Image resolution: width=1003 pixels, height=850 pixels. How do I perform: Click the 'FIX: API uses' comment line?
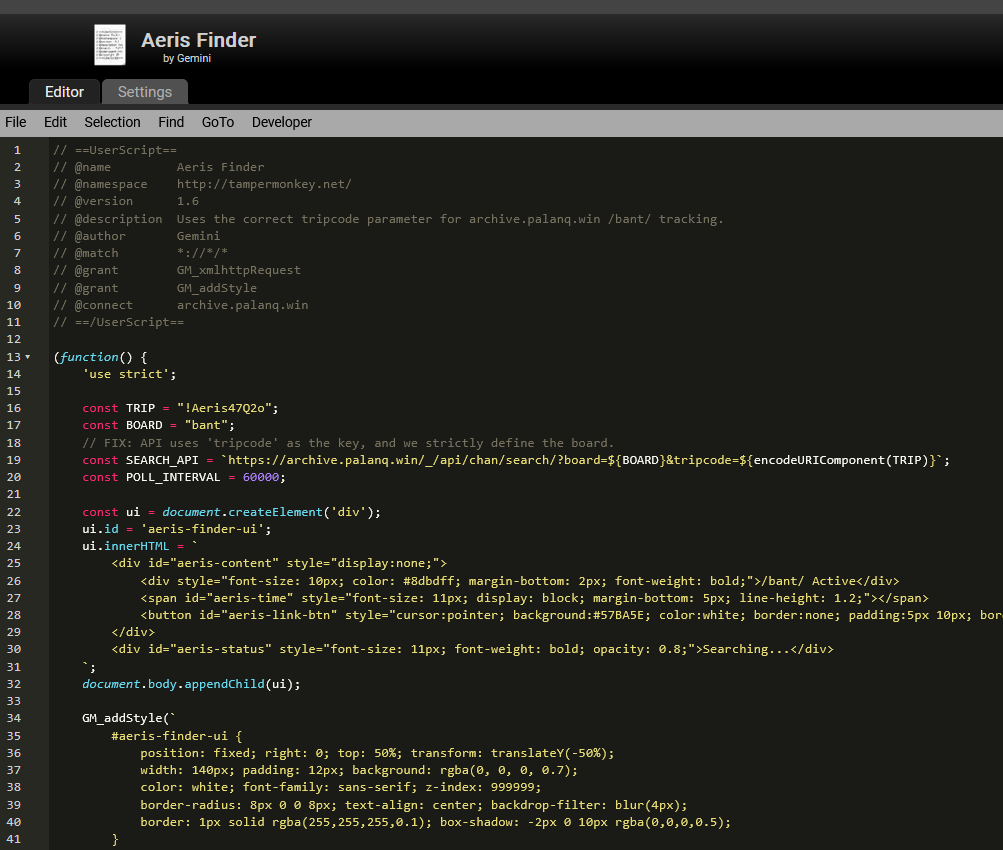pos(348,443)
